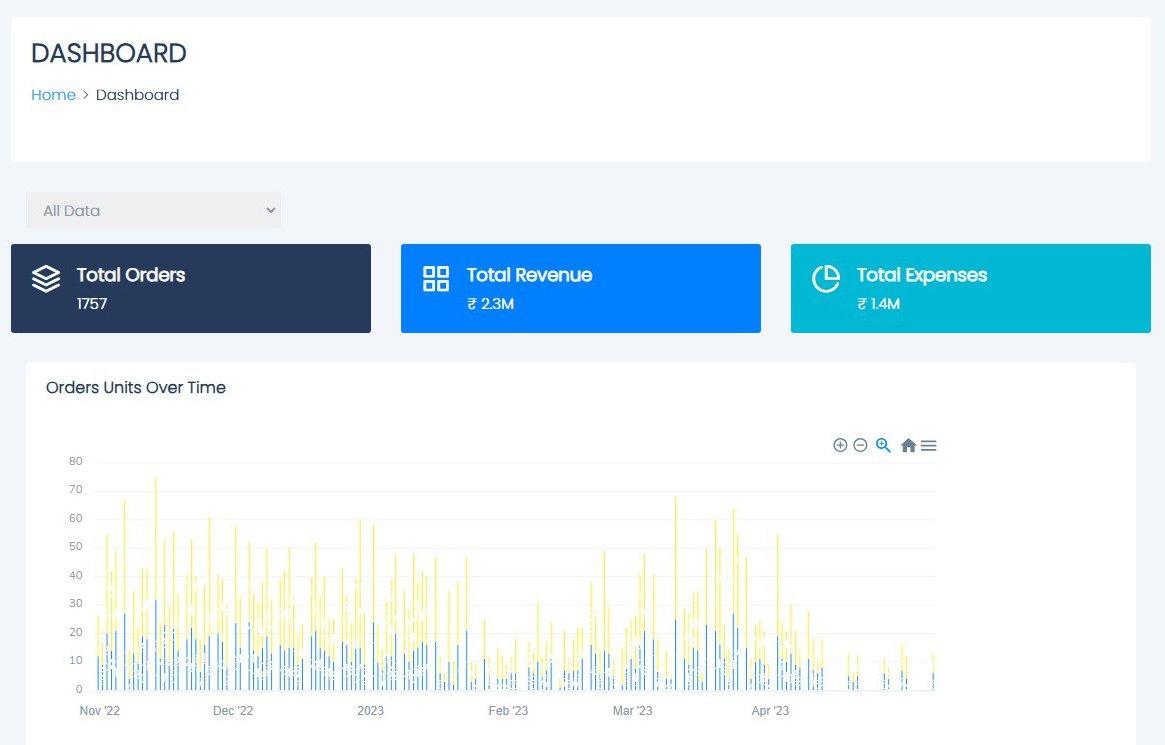Click the zoom out minus icon on chart
The image size is (1165, 745).
pyautogui.click(x=860, y=445)
